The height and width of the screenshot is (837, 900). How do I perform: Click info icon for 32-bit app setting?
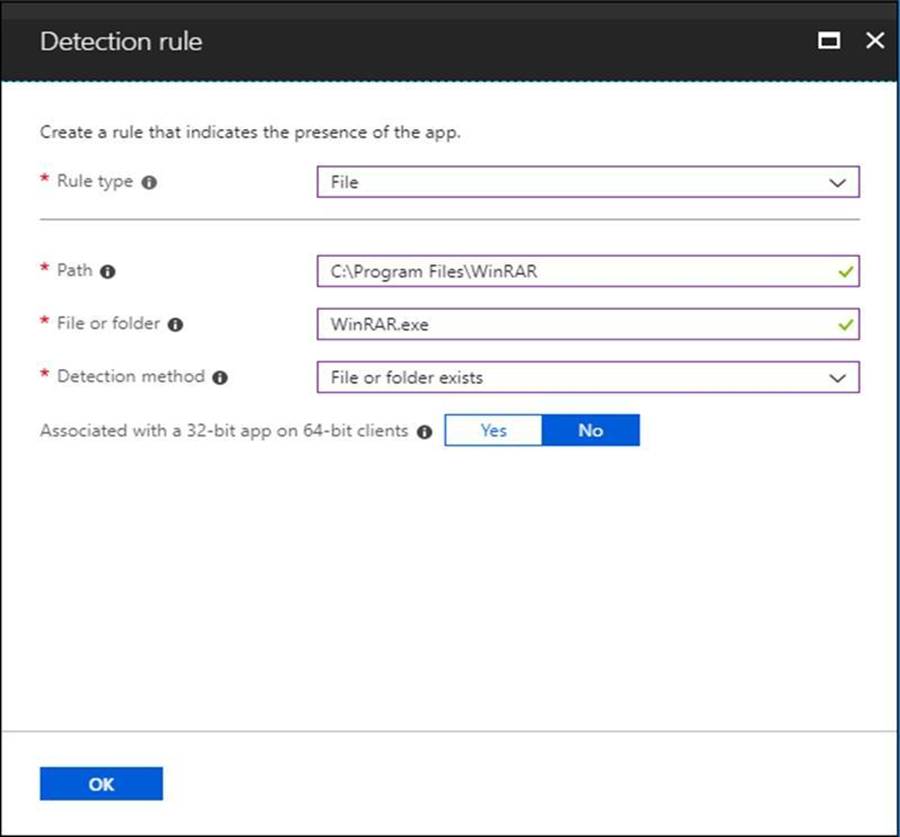(424, 432)
